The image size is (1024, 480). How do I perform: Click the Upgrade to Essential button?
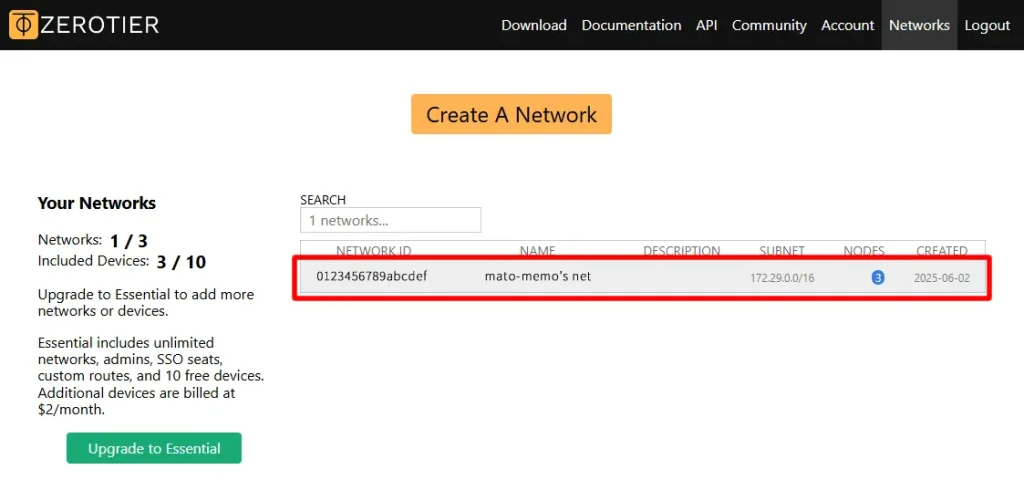tap(154, 449)
